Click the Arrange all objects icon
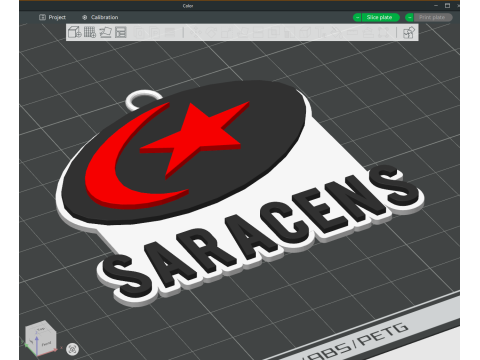The image size is (480, 360). pos(121,32)
